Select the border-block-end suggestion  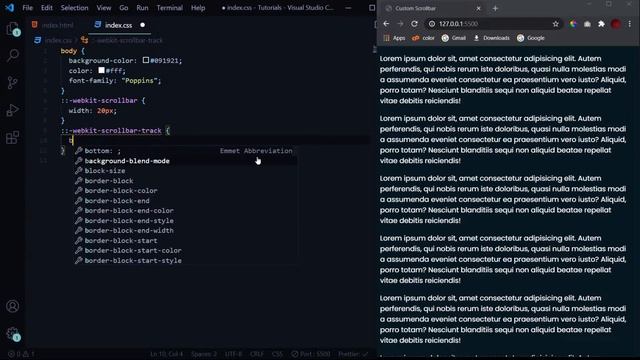click(186, 201)
